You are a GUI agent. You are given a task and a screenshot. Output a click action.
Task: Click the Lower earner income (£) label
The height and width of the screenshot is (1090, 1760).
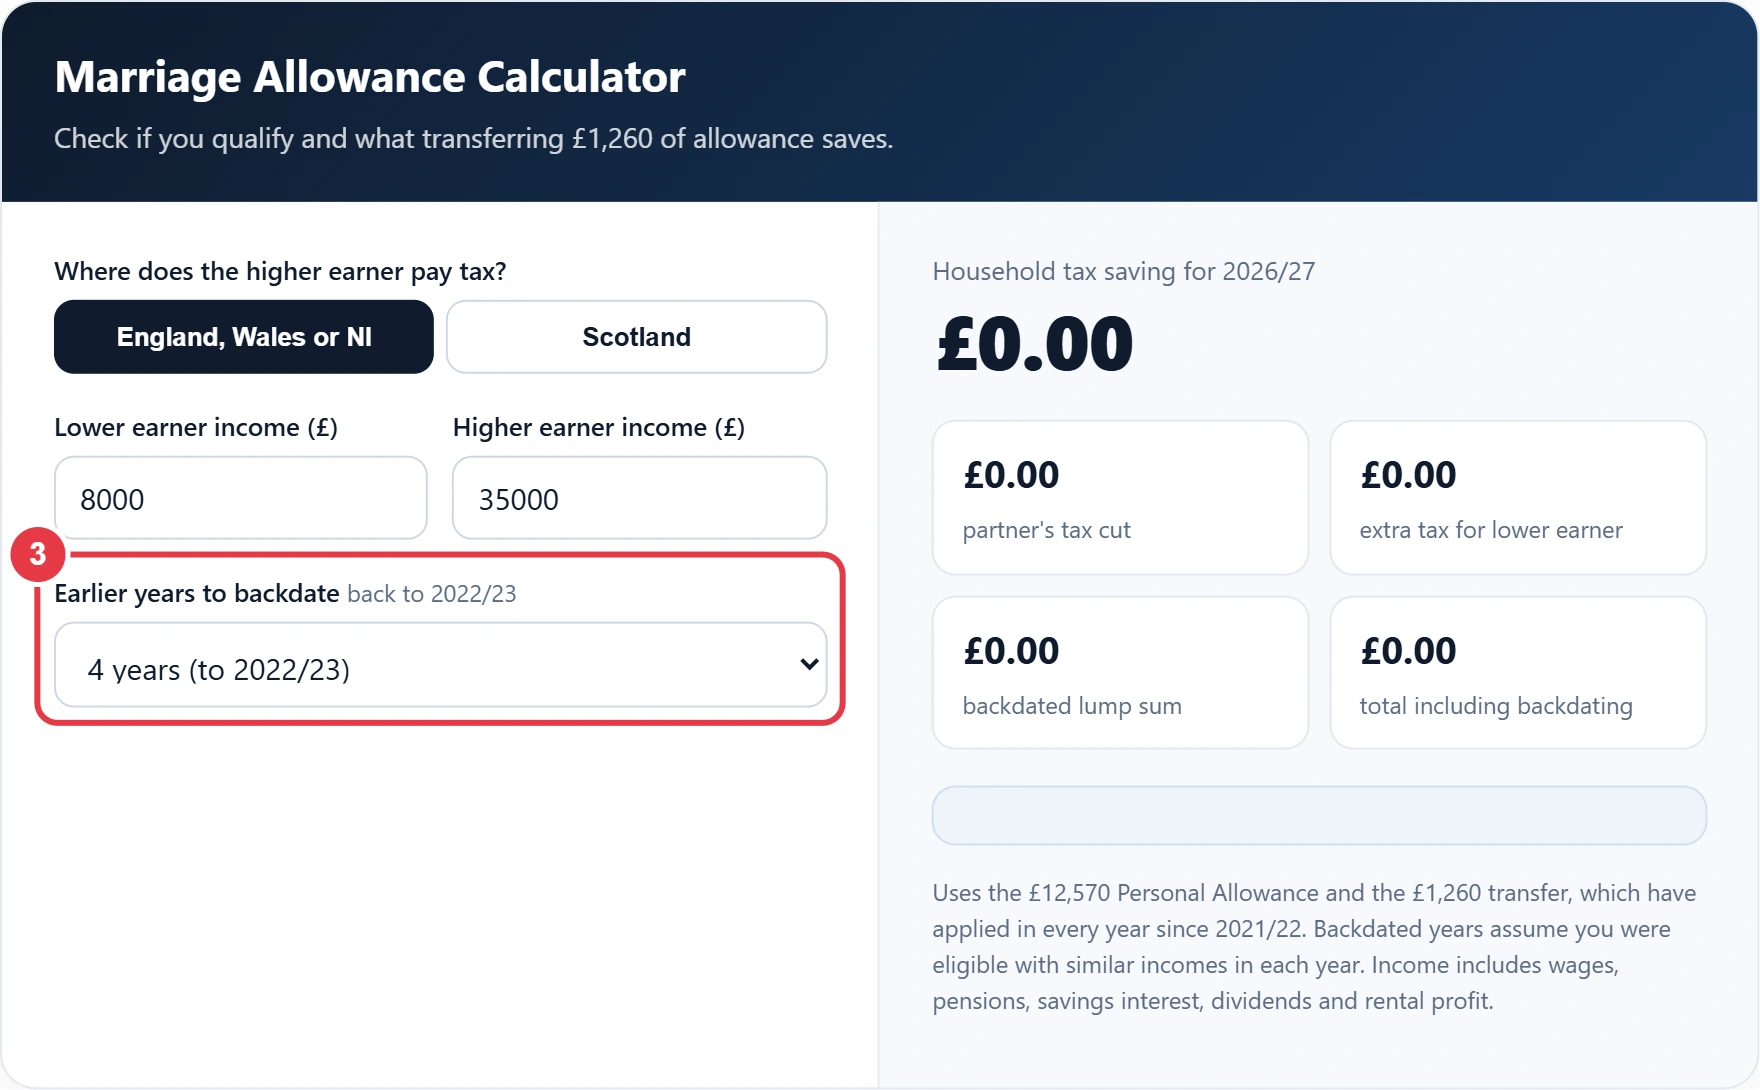pos(196,427)
